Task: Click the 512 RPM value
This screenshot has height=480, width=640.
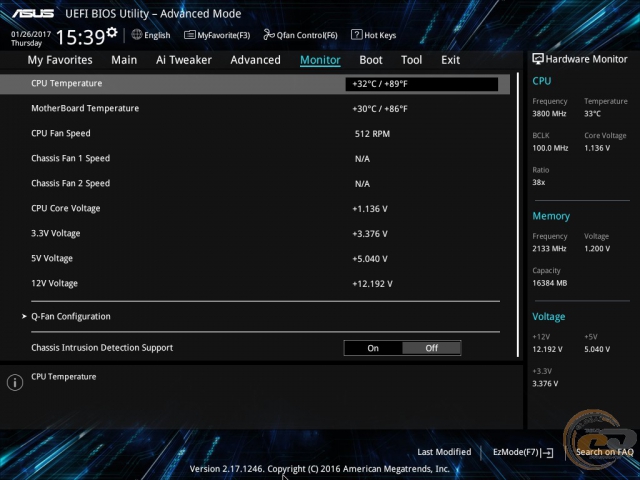Action: coord(372,134)
